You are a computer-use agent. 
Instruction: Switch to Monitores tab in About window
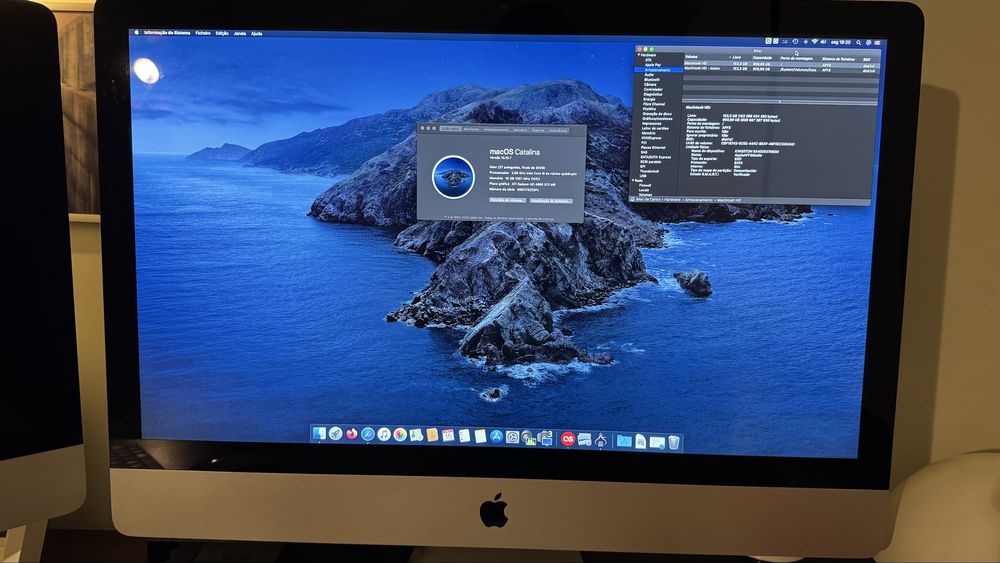472,129
